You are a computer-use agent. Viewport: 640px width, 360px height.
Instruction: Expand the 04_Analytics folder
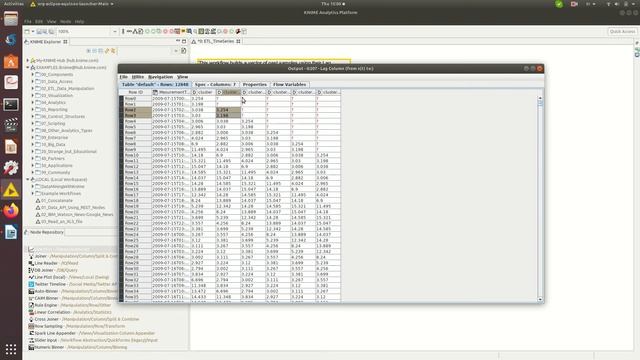coord(33,102)
